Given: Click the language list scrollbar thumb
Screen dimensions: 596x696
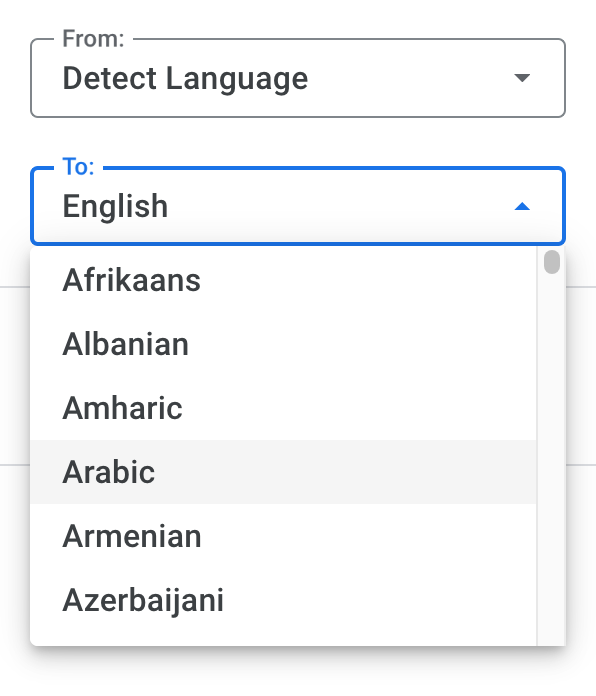Looking at the screenshot, I should [552, 262].
